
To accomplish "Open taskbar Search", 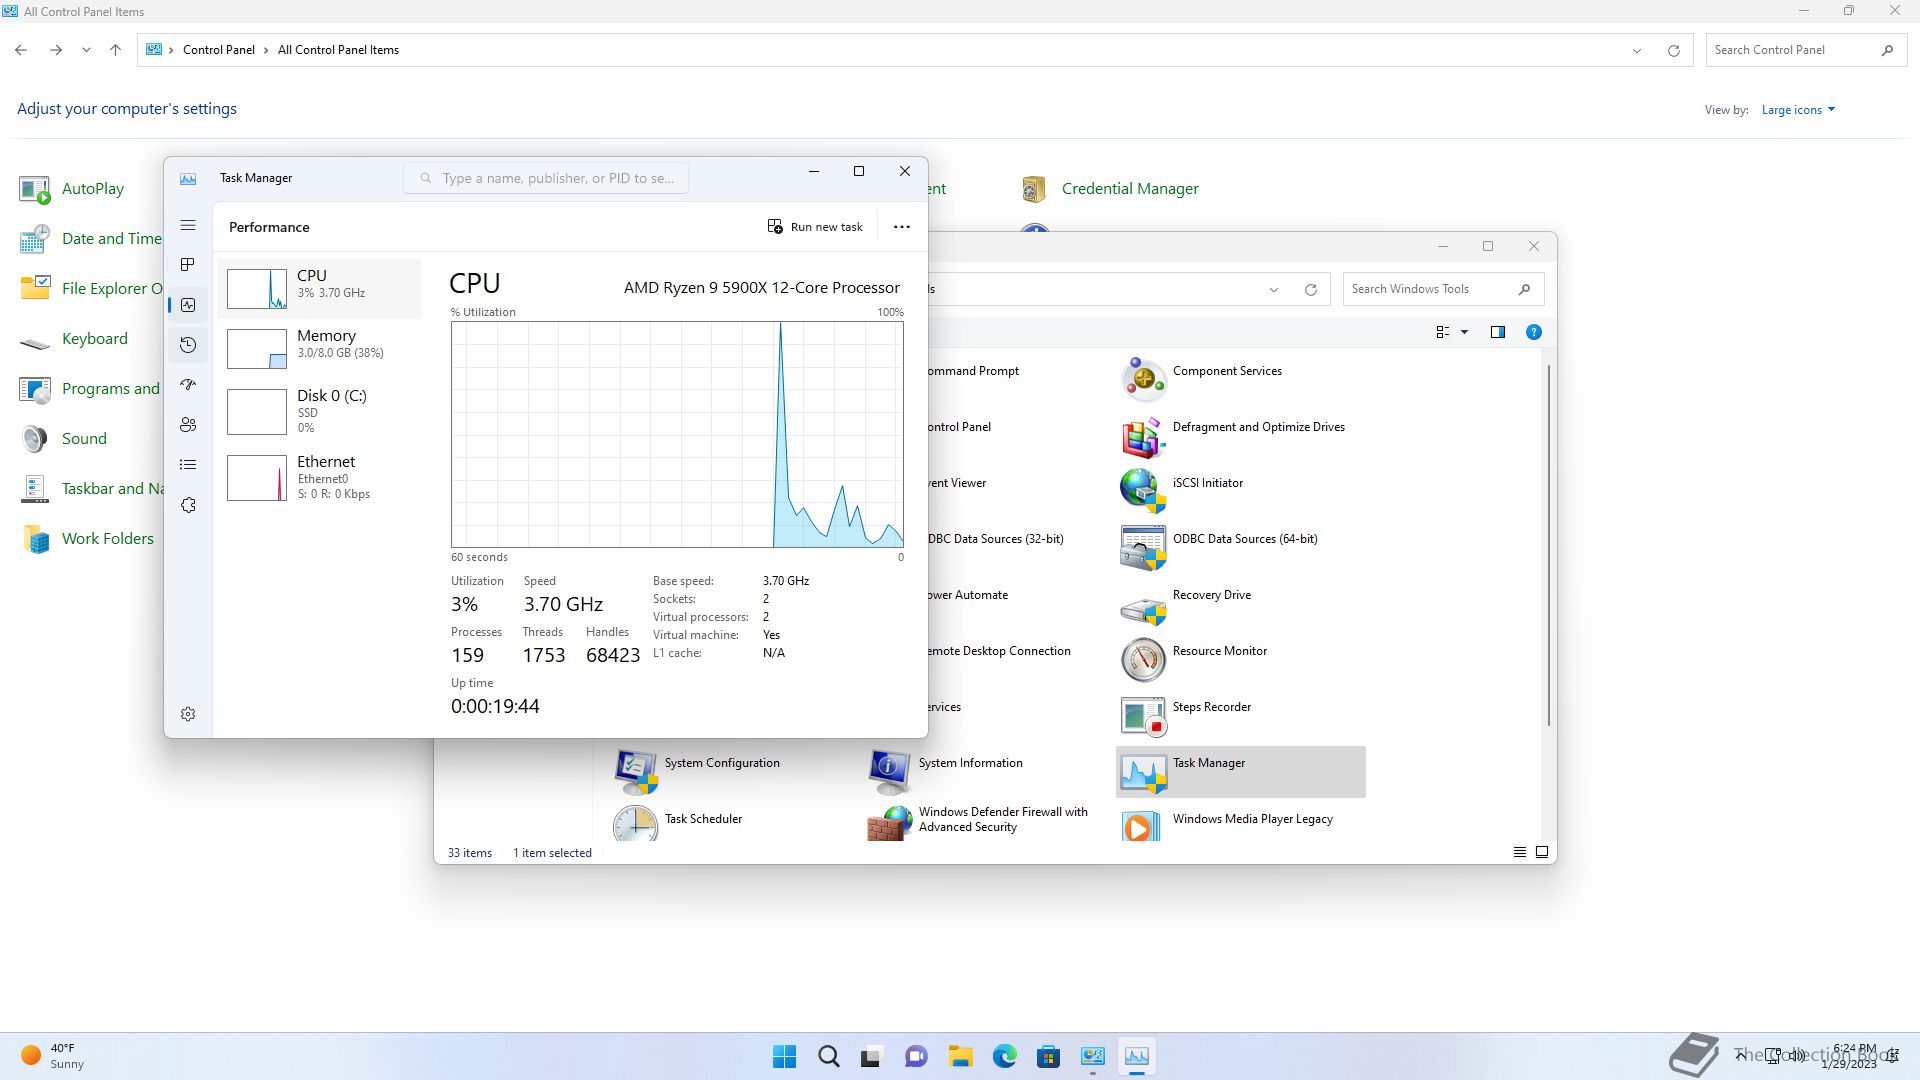I will [x=828, y=1056].
